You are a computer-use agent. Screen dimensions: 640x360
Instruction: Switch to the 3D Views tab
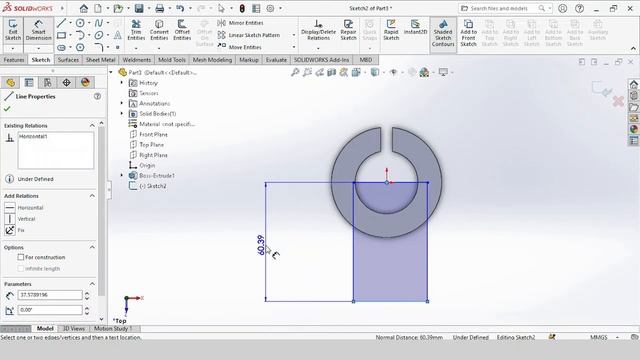point(73,328)
